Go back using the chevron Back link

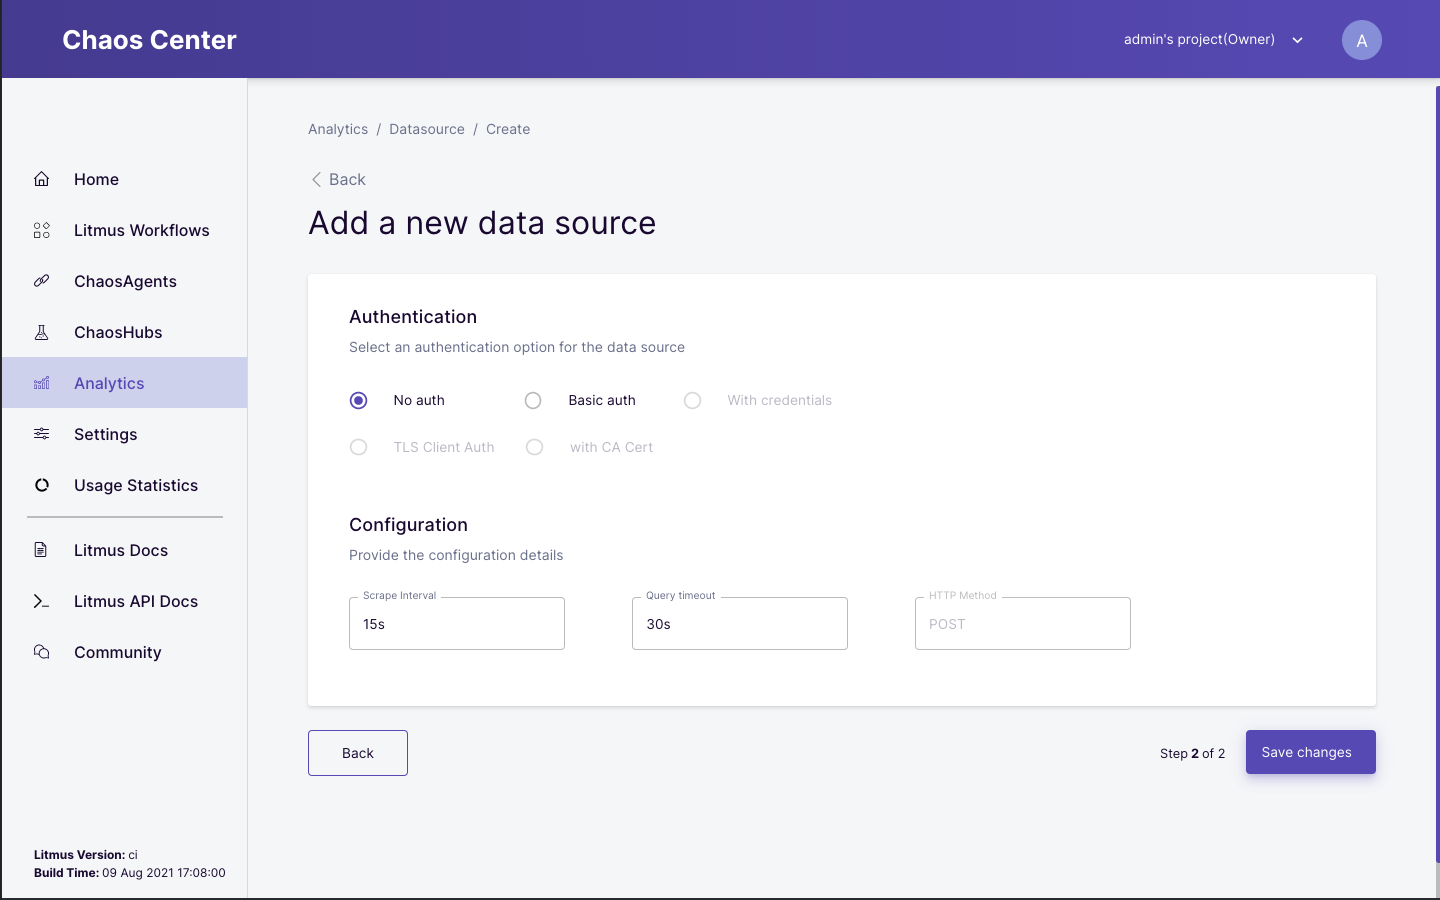coord(338,179)
